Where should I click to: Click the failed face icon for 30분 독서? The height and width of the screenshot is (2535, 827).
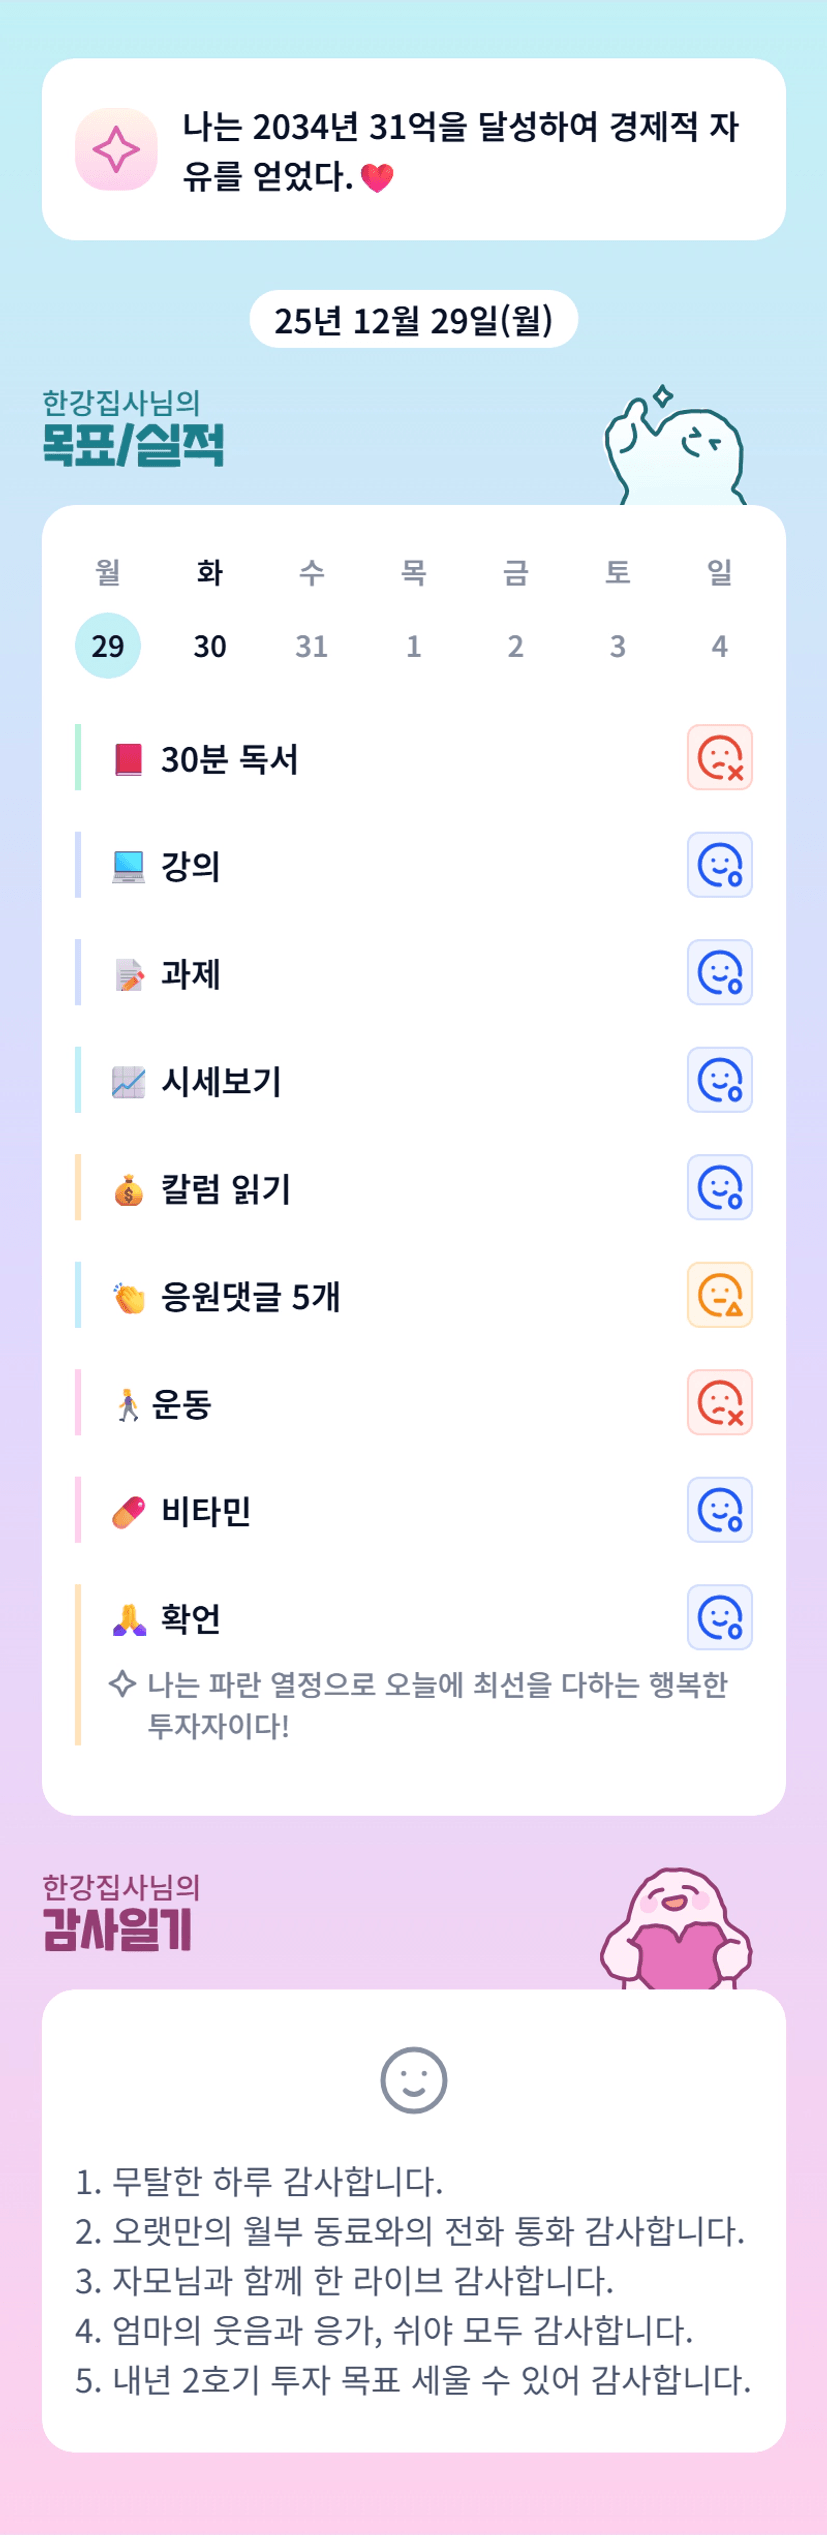(719, 757)
